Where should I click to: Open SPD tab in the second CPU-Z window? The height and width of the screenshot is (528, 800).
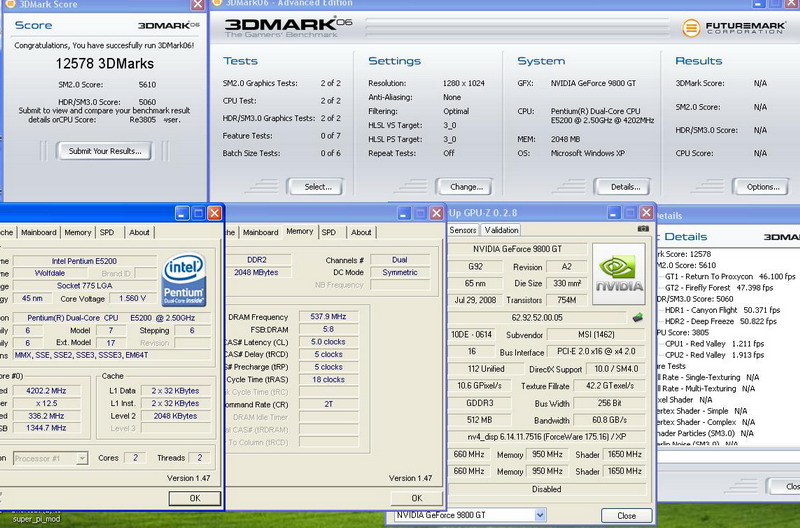click(x=329, y=232)
